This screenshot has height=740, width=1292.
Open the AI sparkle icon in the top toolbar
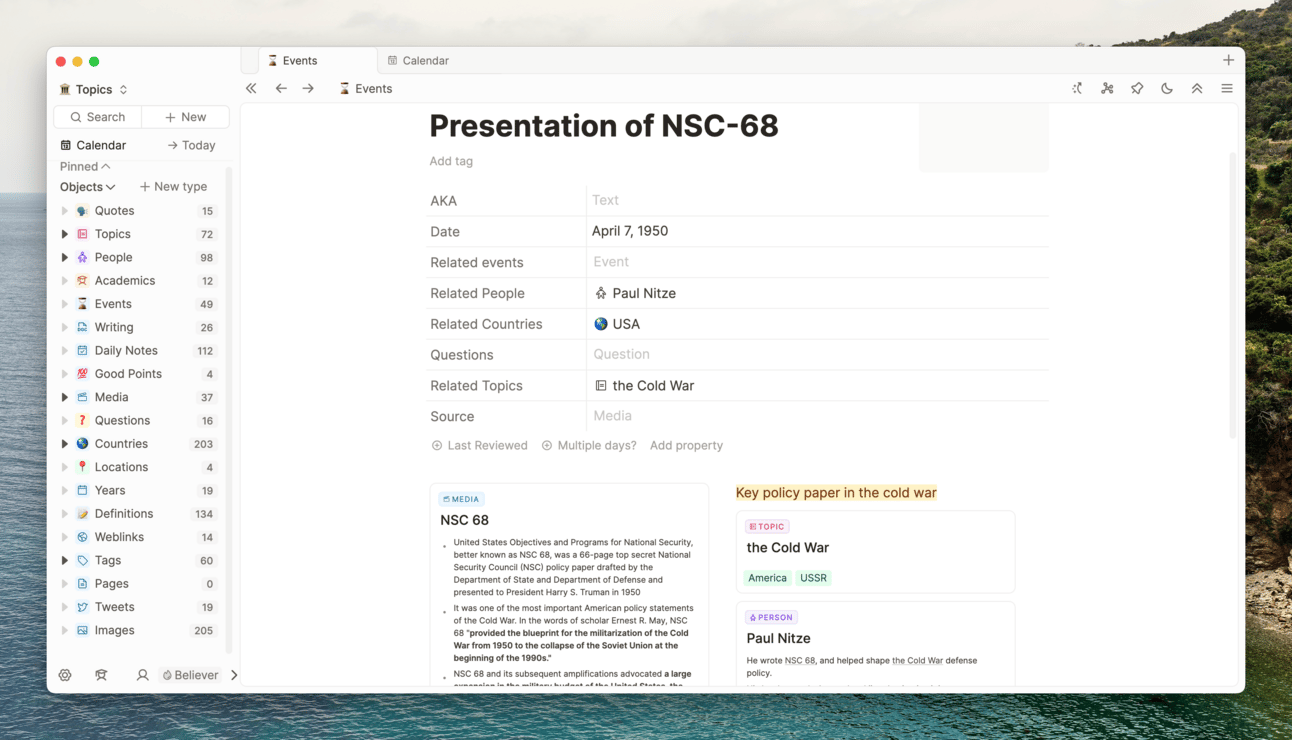click(x=1077, y=89)
